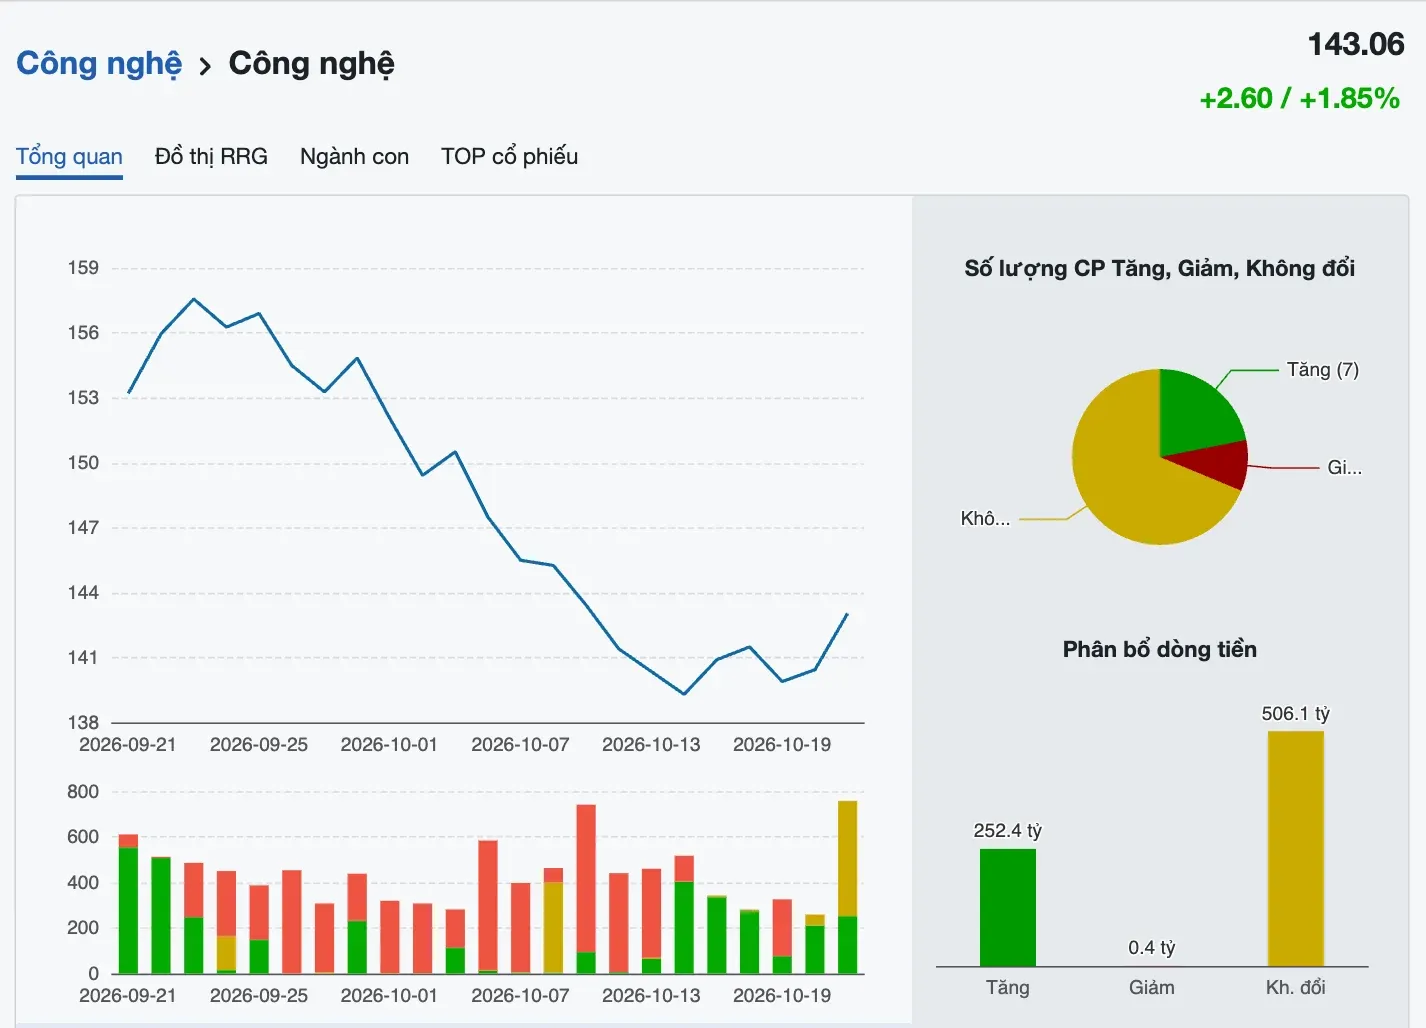
Task: Click the Giảm axis label
Action: pos(1151,987)
